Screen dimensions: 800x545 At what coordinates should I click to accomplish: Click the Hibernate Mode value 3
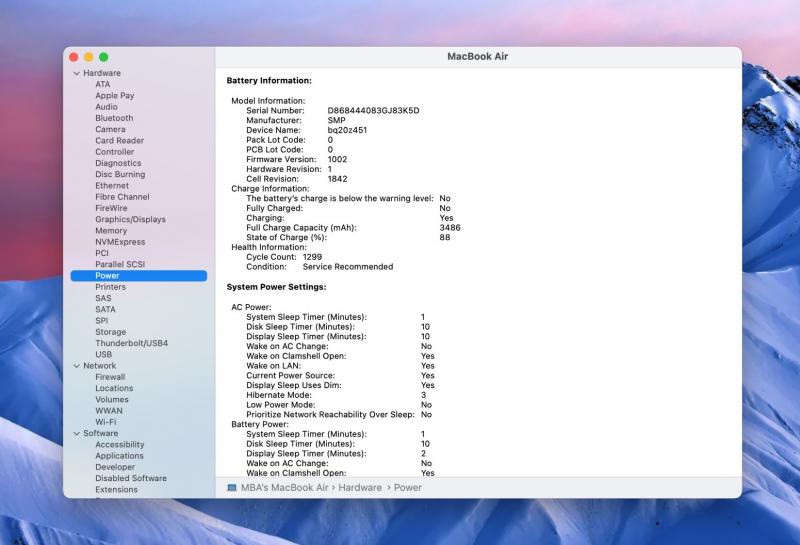pyautogui.click(x=423, y=395)
